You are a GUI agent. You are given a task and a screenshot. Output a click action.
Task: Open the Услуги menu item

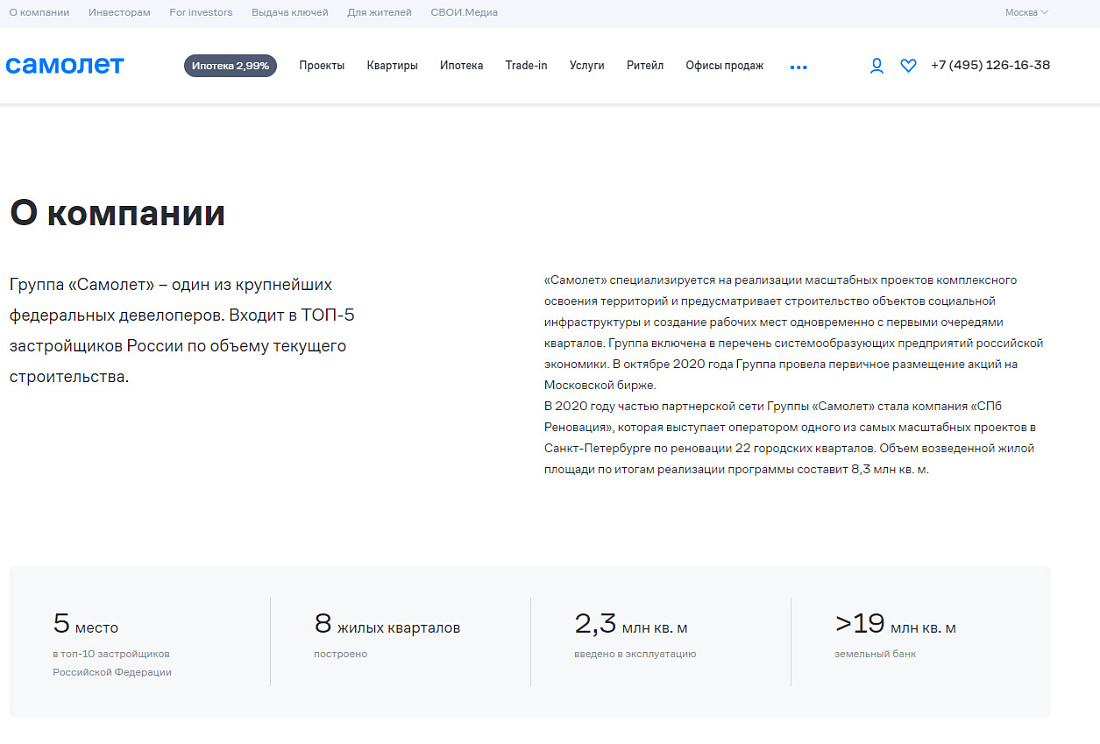[x=587, y=65]
